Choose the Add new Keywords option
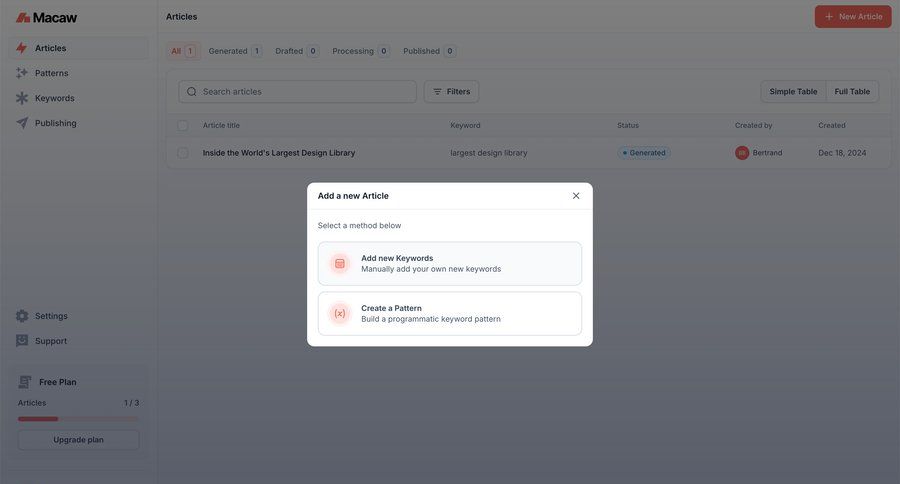Image resolution: width=900 pixels, height=484 pixels. tap(449, 264)
